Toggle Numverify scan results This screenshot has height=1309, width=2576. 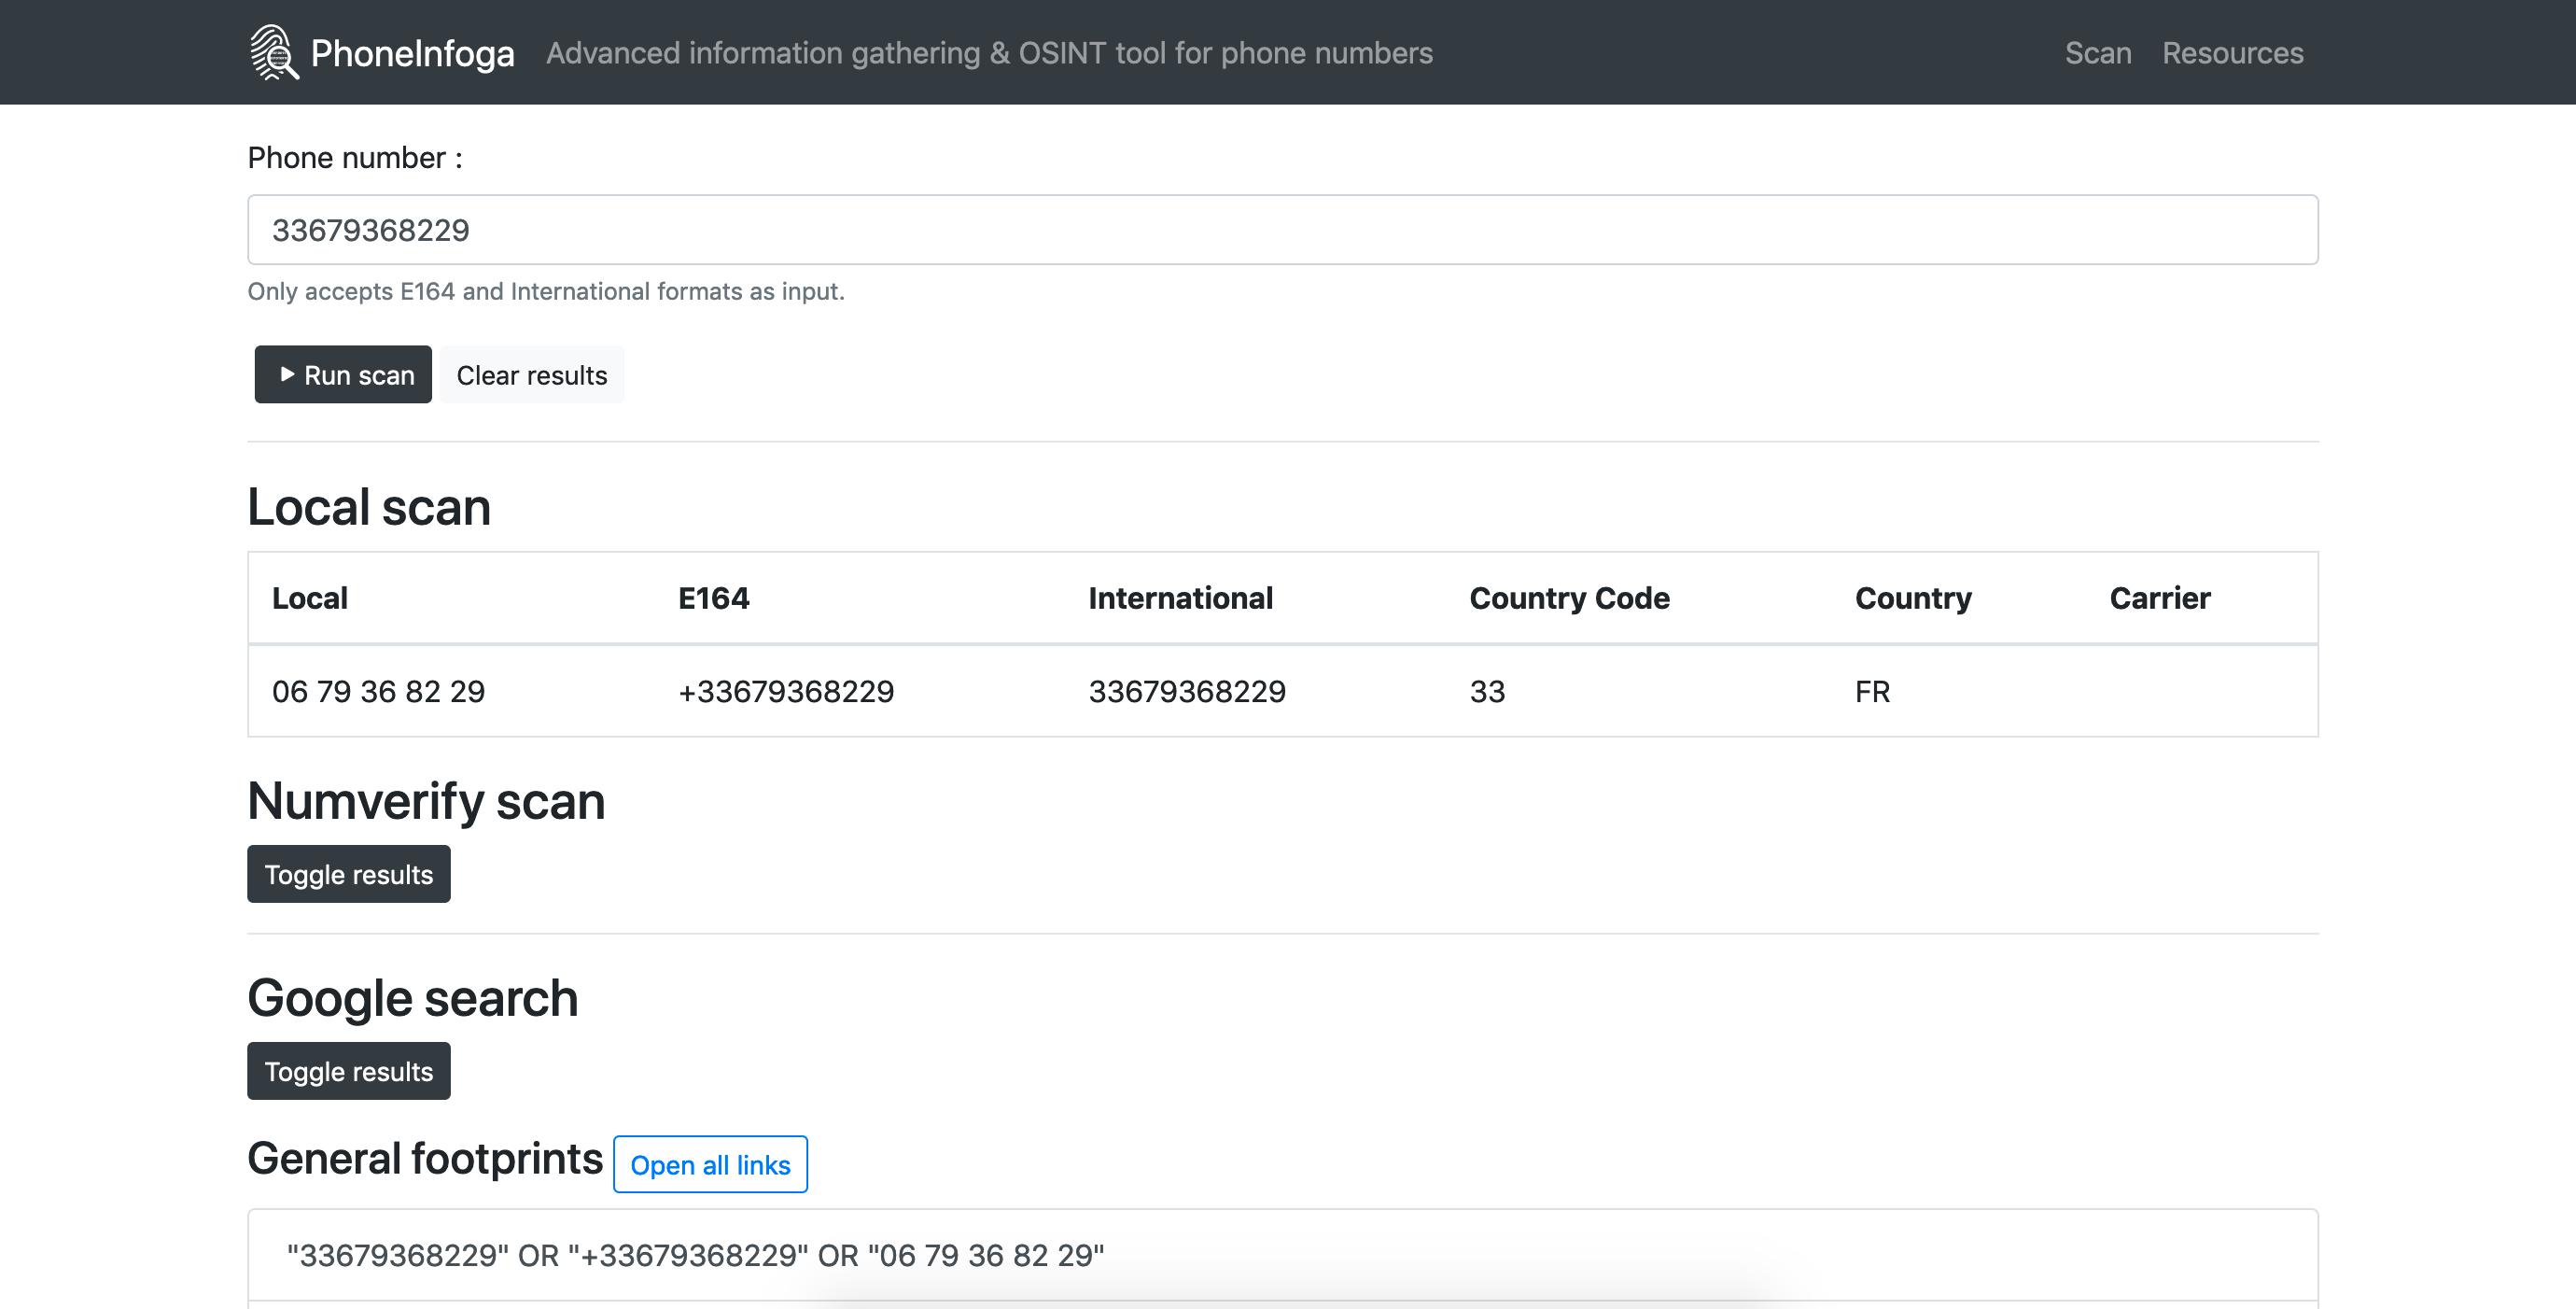pos(348,874)
